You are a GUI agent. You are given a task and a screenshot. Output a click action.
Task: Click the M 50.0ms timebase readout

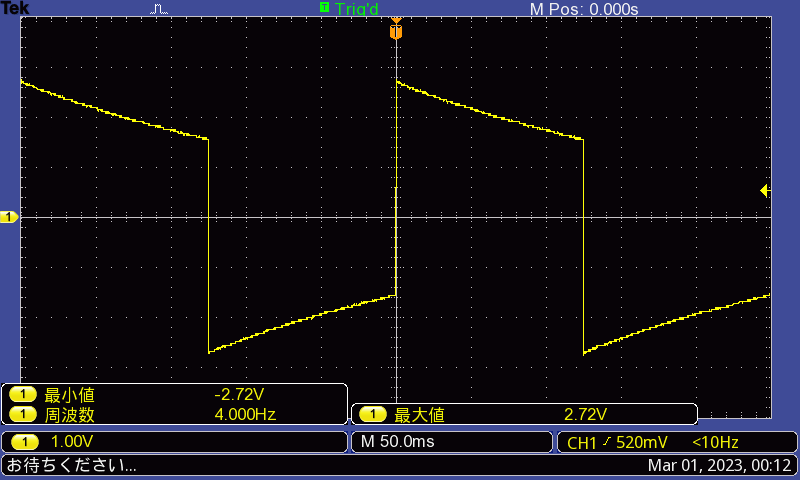(x=397, y=442)
